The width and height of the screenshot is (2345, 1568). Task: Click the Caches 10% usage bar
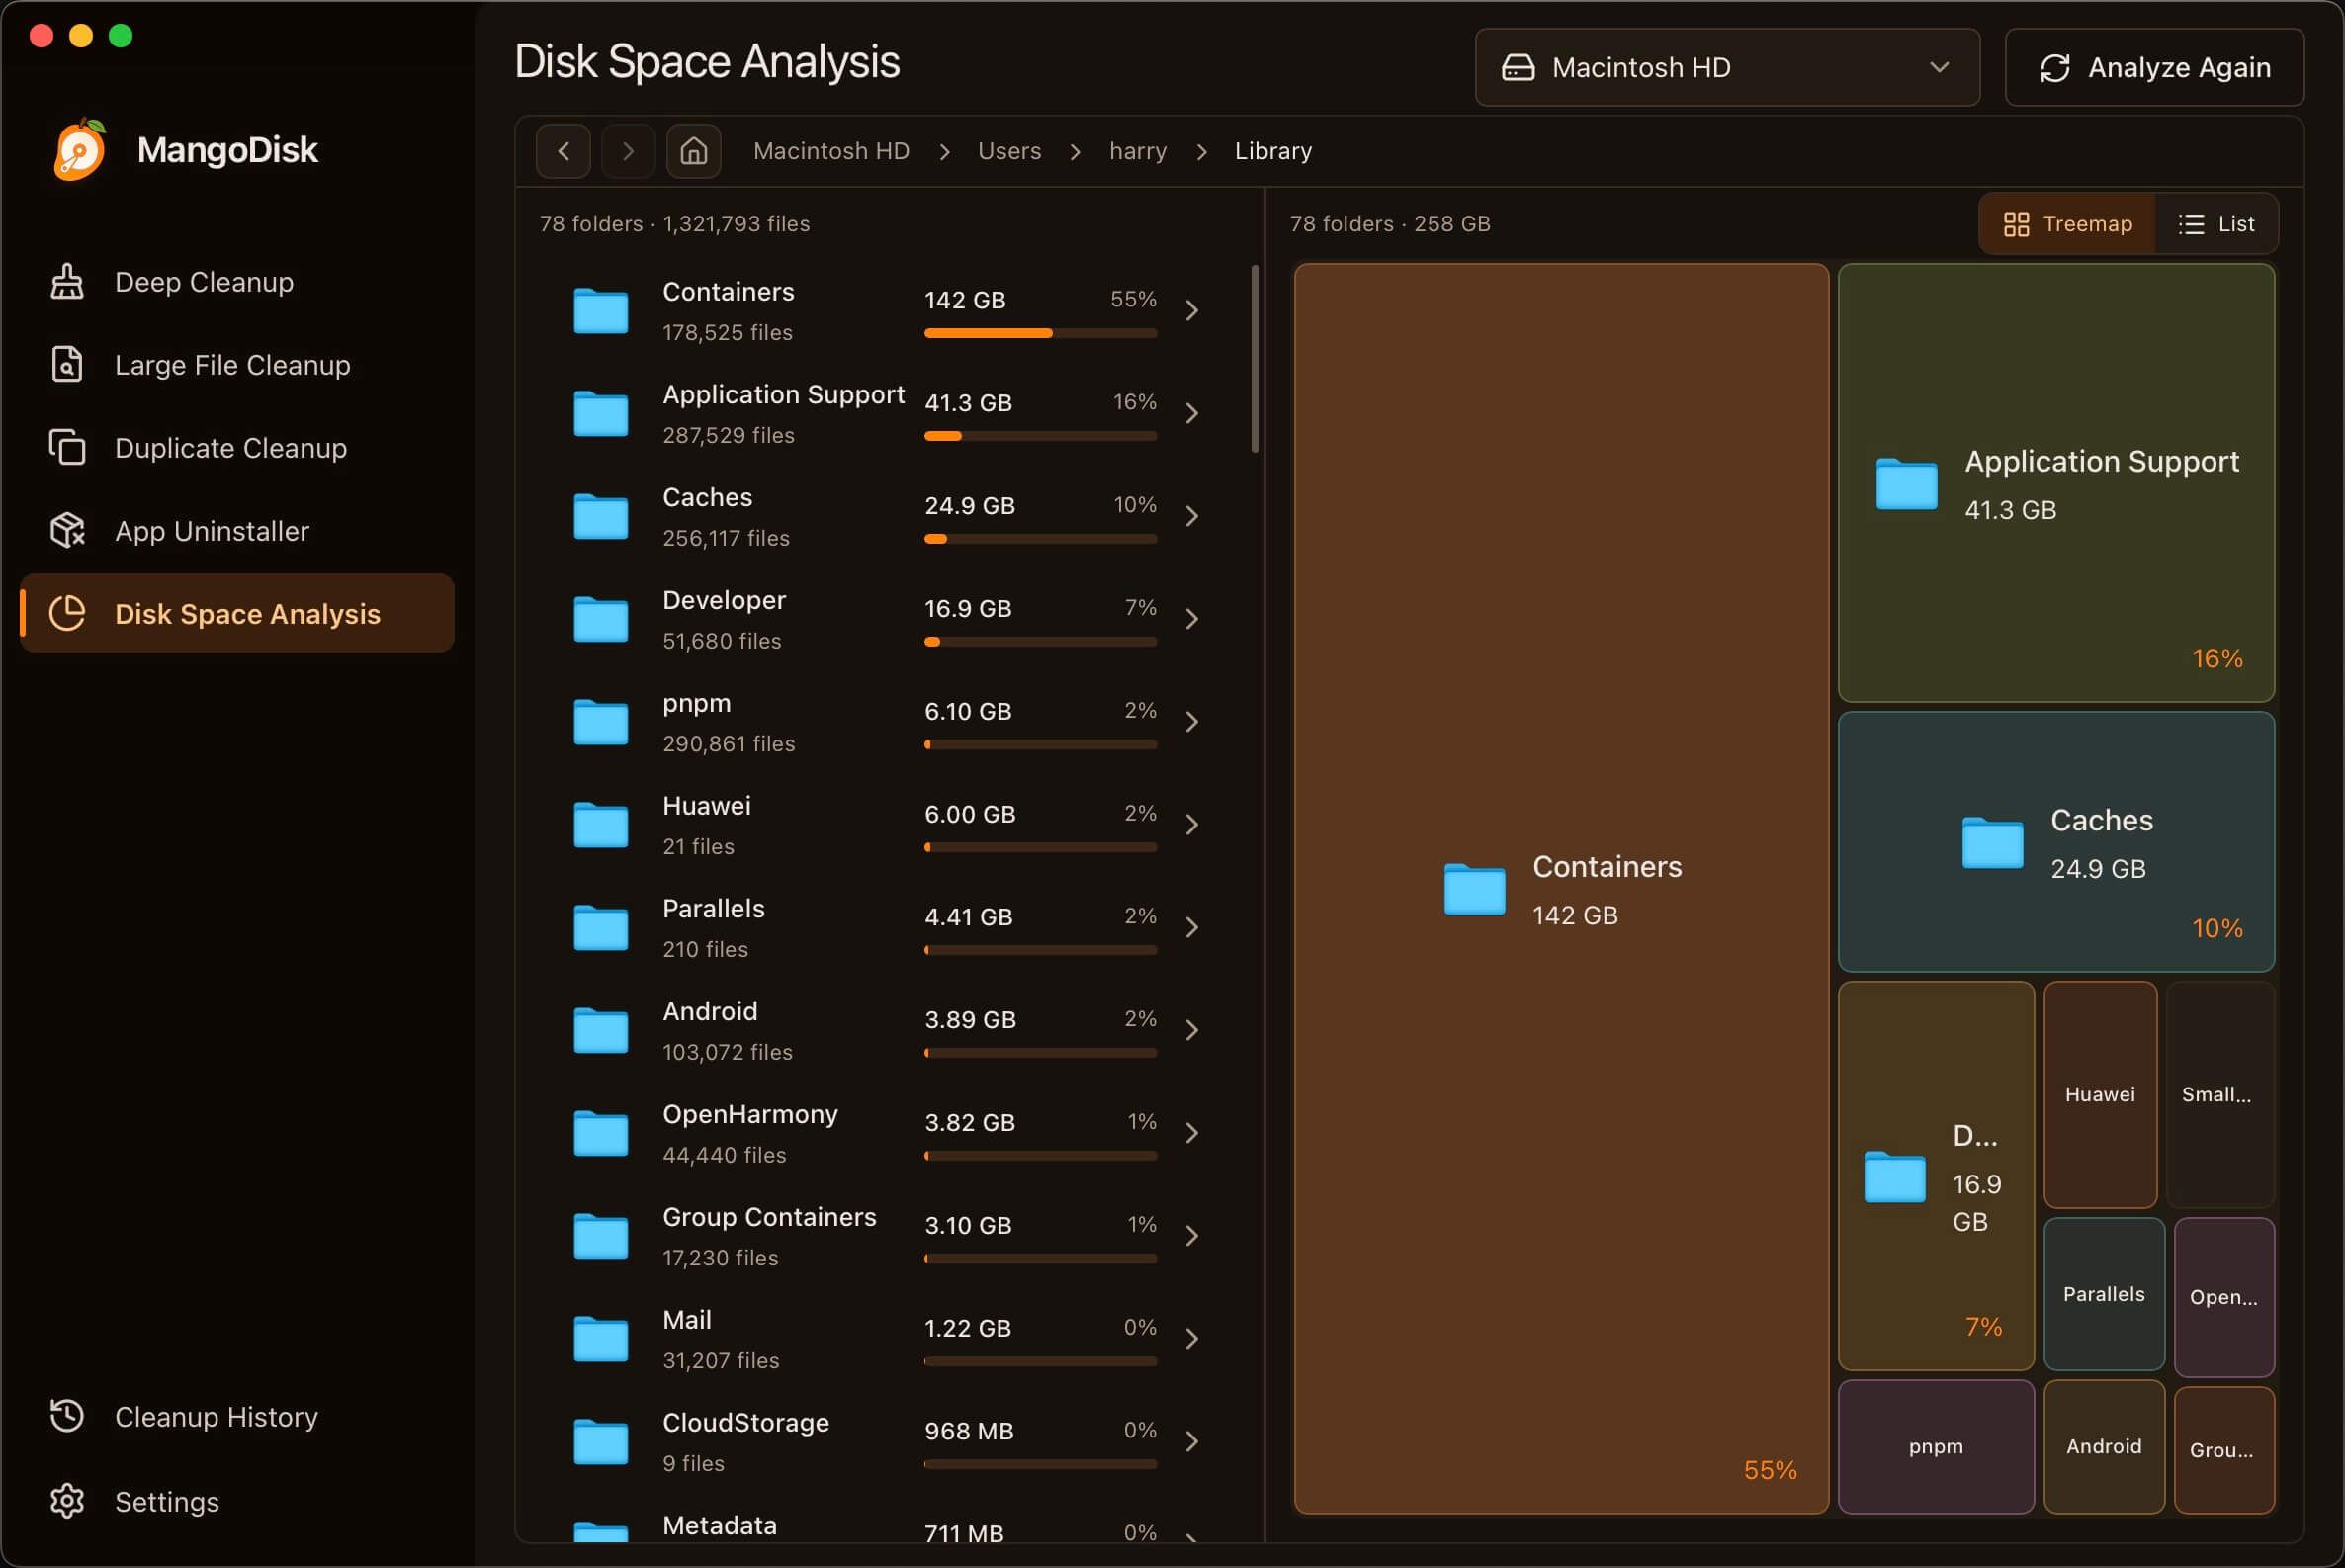[x=1040, y=539]
